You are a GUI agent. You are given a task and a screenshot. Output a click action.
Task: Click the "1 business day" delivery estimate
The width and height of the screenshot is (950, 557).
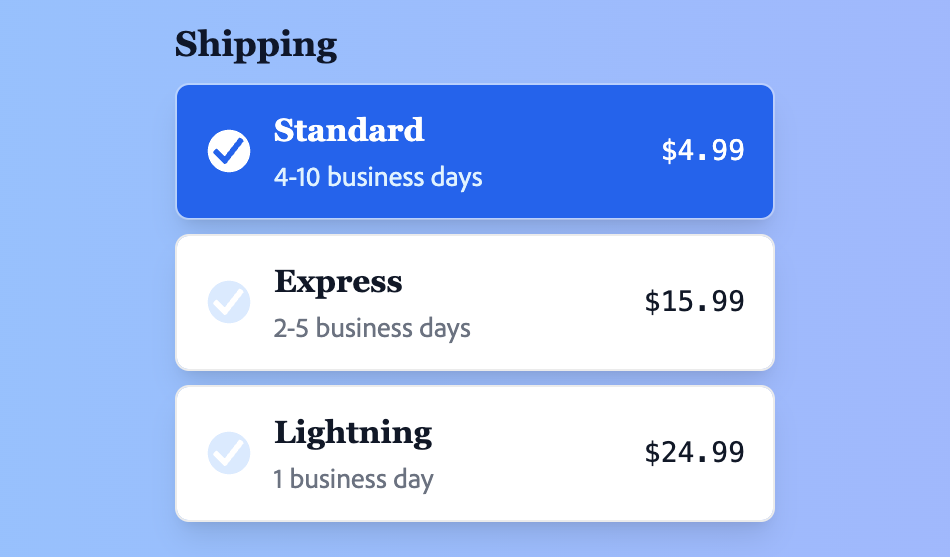coord(353,479)
